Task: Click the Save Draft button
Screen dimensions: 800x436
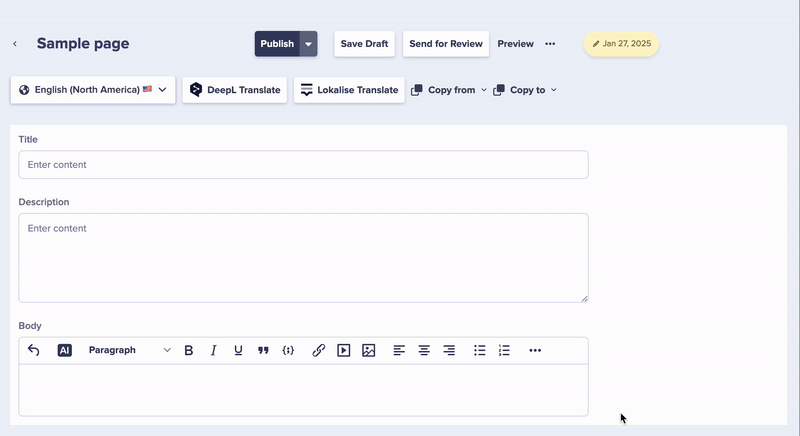Action: [364, 44]
